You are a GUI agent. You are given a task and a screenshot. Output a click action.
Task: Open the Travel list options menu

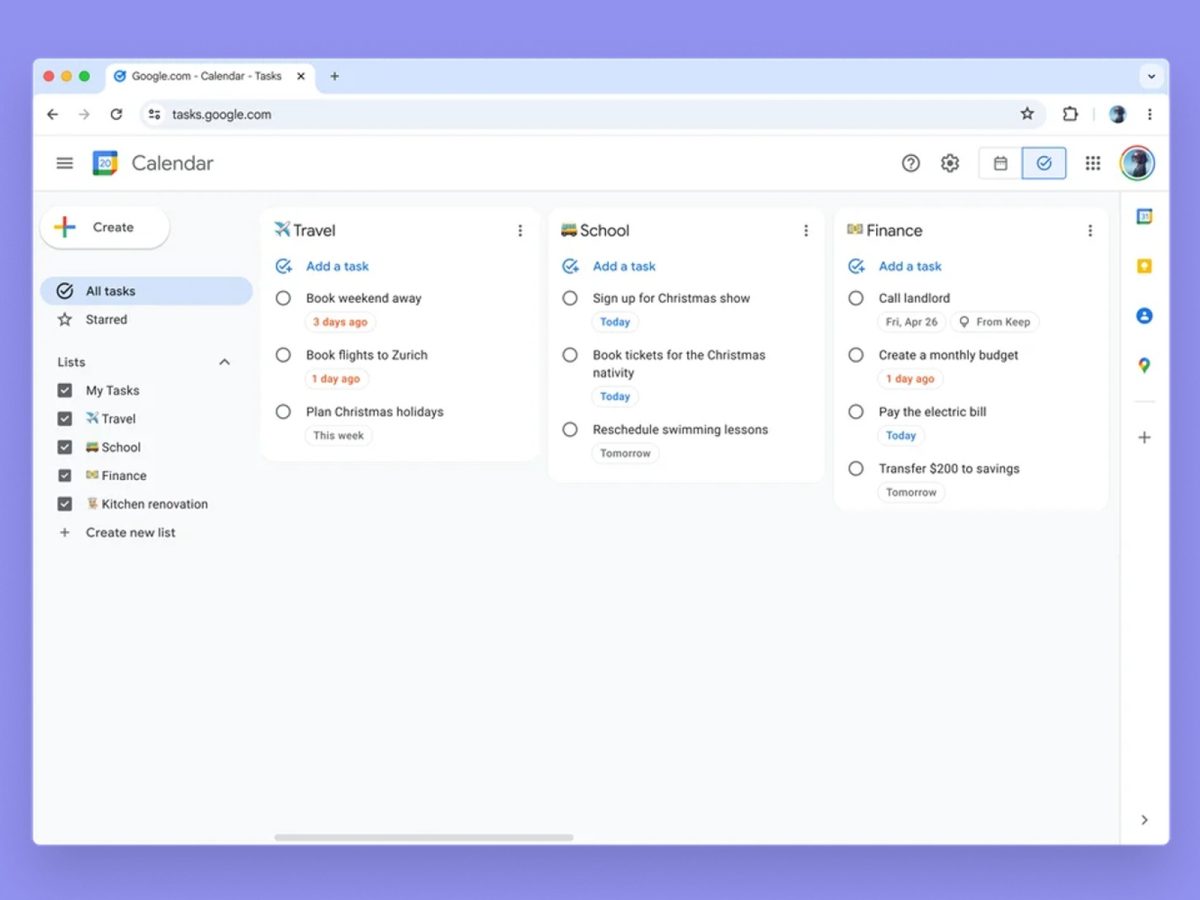(x=520, y=231)
